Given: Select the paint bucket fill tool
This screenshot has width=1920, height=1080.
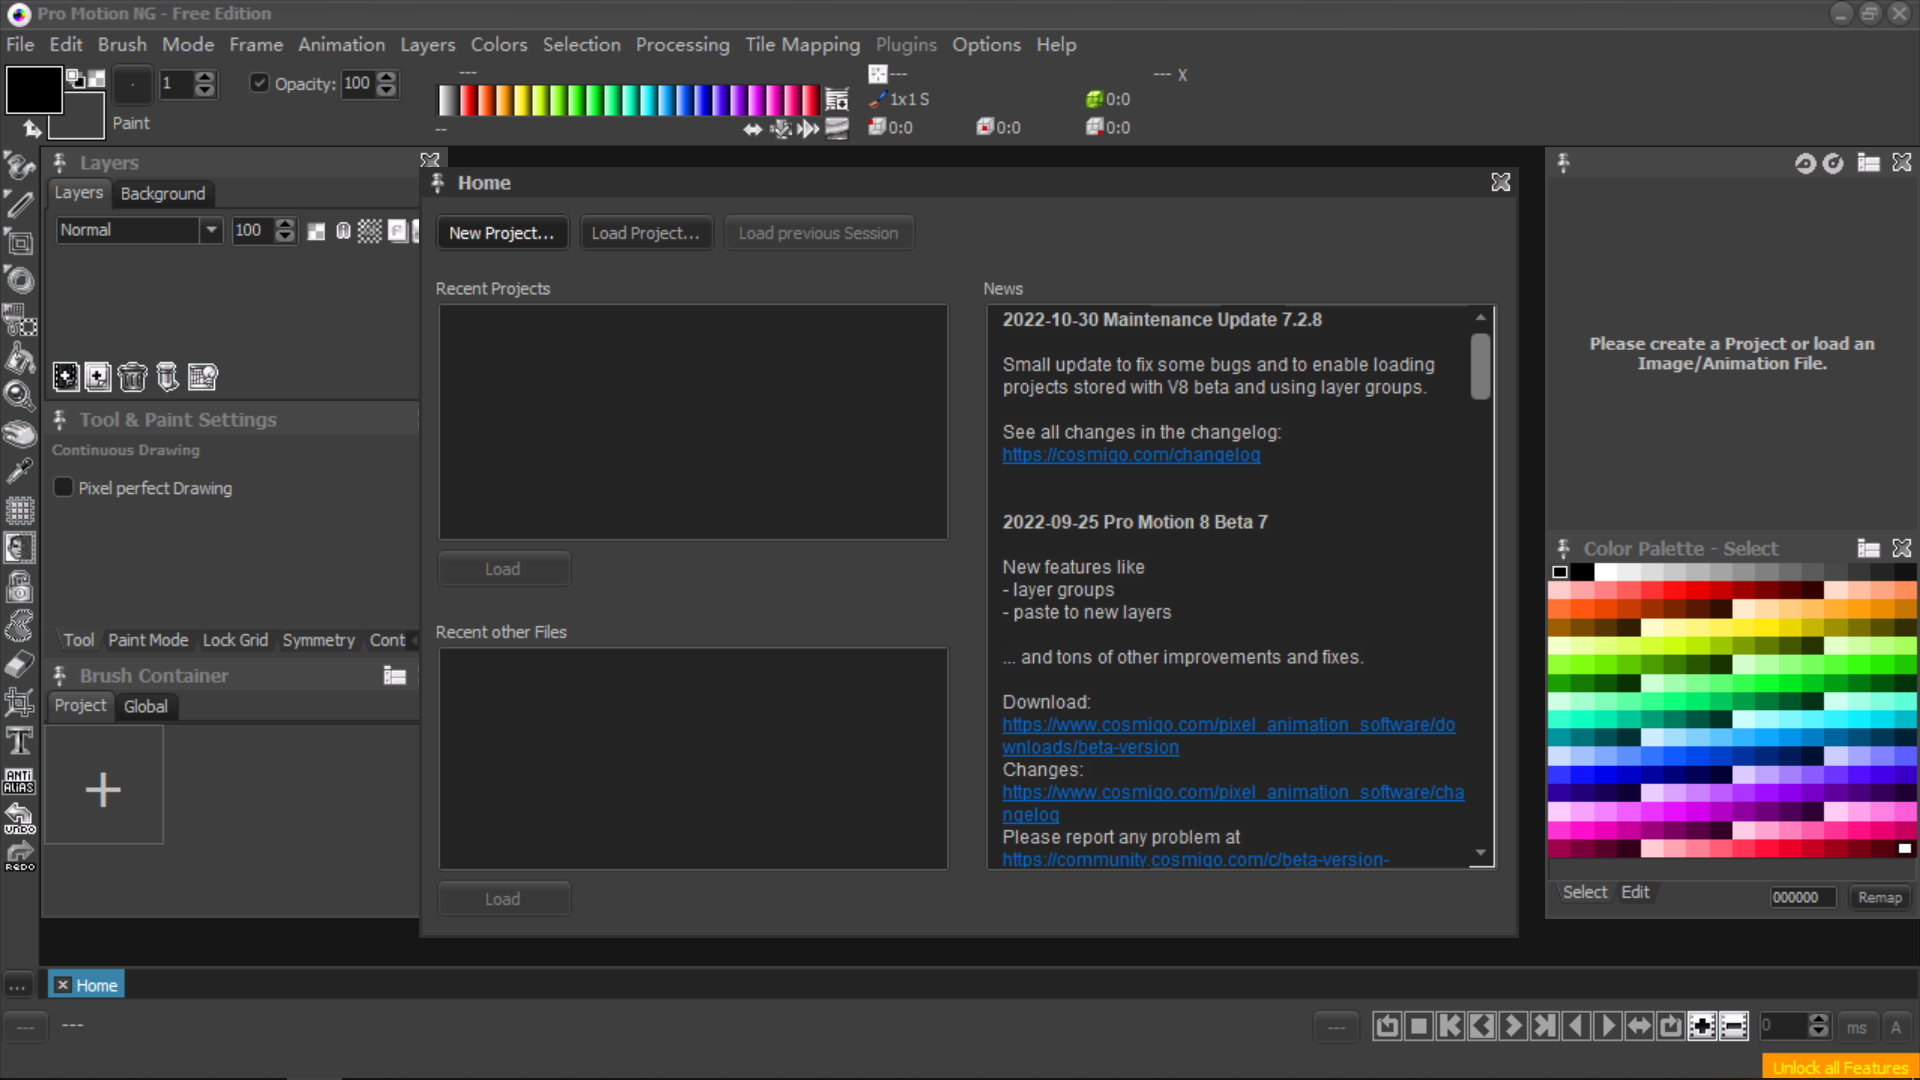Looking at the screenshot, I should [19, 357].
